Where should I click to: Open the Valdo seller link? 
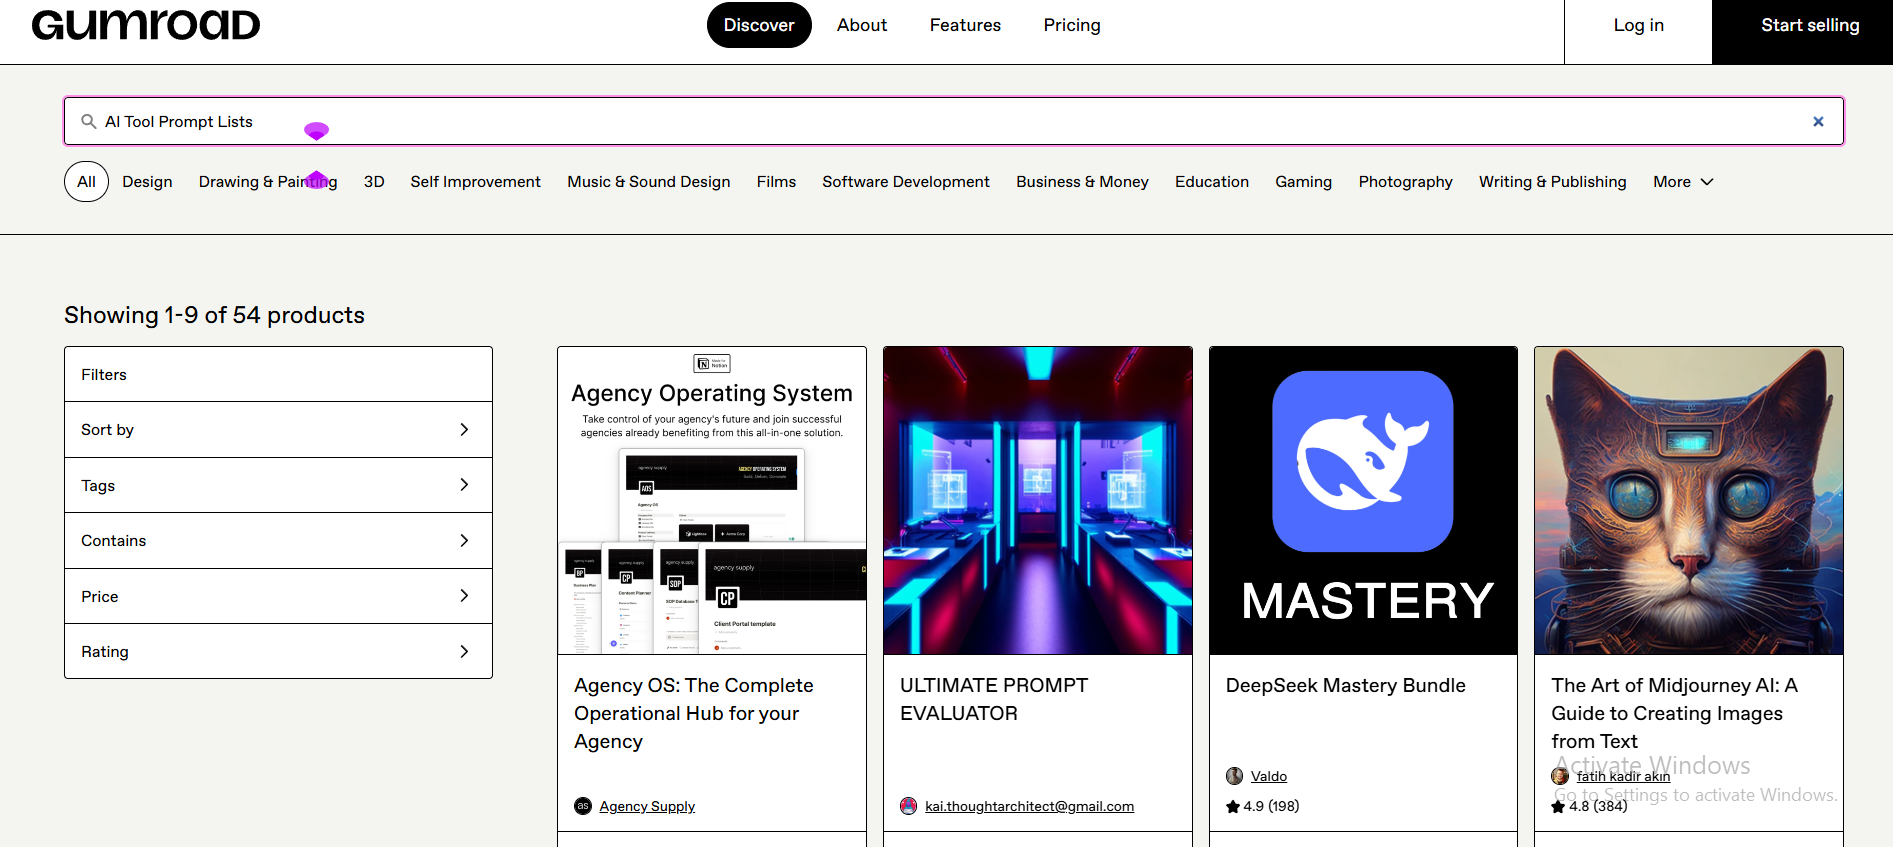1269,777
